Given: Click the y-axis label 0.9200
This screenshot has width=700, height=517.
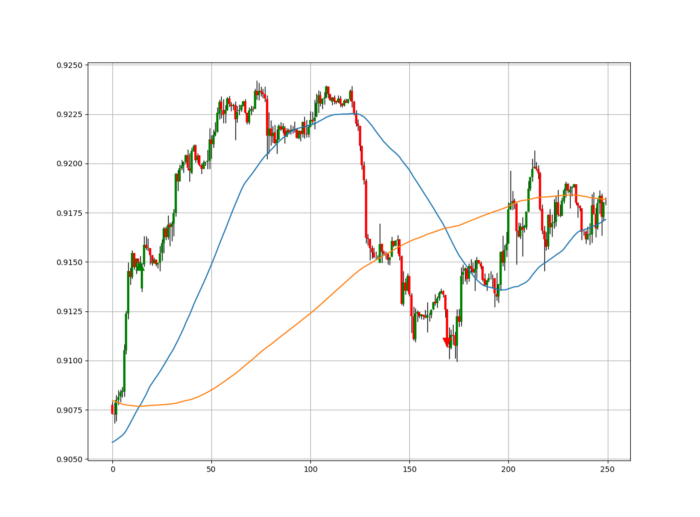Looking at the screenshot, I should tap(69, 164).
